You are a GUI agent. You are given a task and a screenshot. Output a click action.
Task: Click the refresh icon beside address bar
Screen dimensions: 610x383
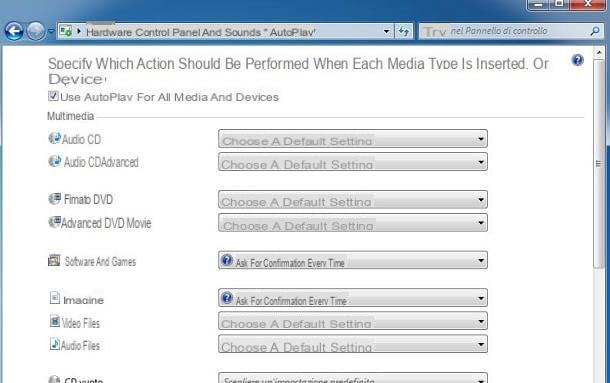[404, 32]
